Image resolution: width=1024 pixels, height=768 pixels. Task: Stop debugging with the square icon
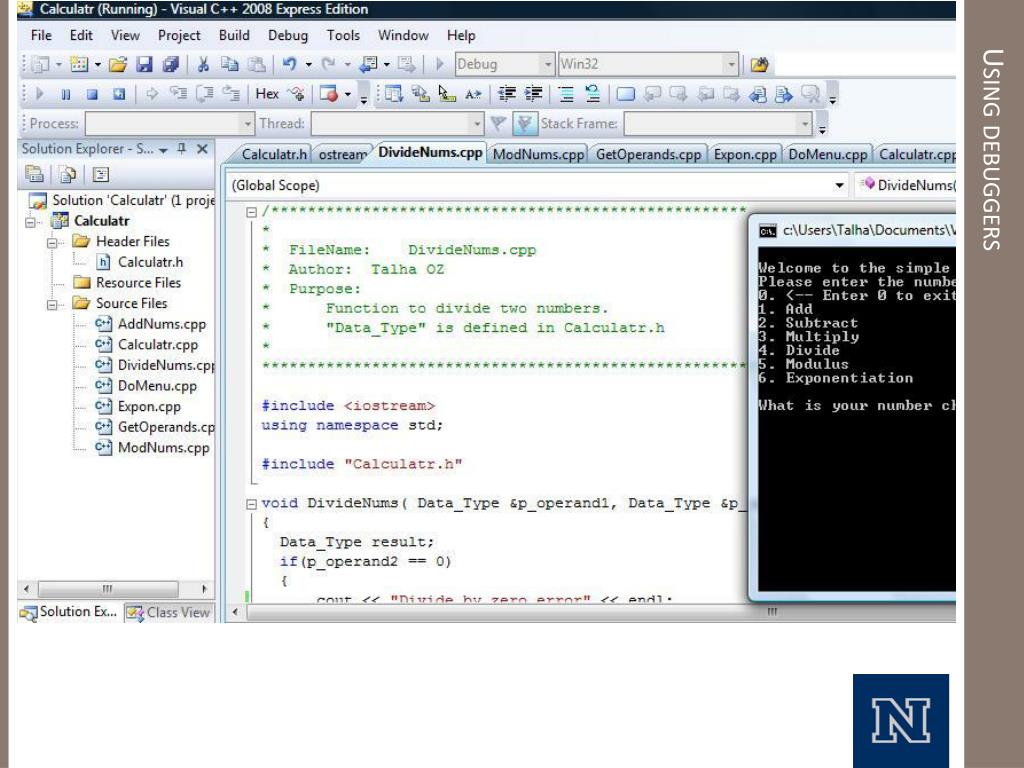(92, 94)
